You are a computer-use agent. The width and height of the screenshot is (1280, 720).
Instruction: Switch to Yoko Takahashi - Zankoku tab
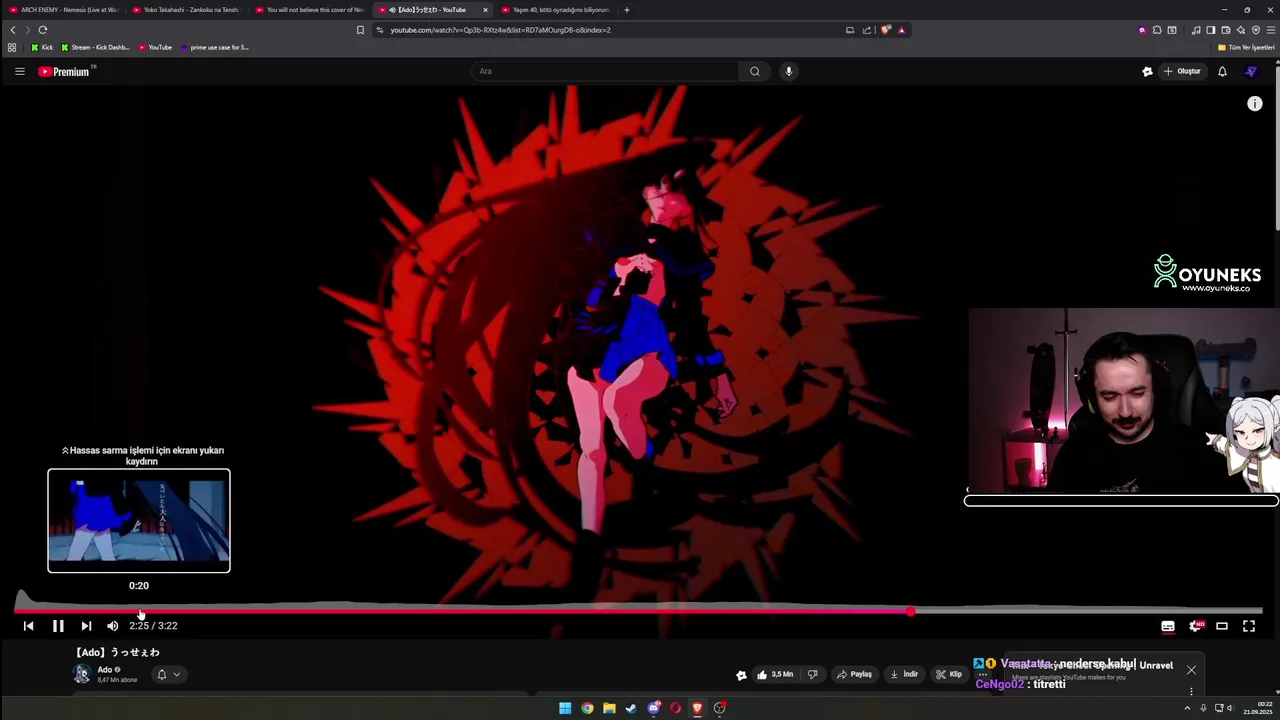[187, 10]
